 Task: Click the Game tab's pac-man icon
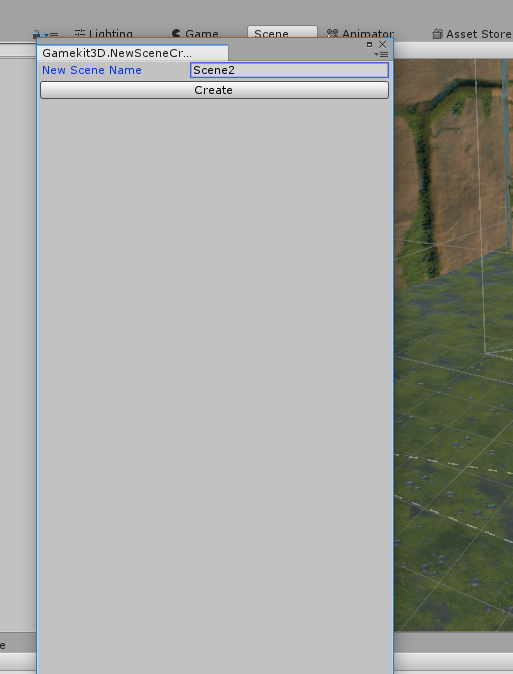(176, 33)
